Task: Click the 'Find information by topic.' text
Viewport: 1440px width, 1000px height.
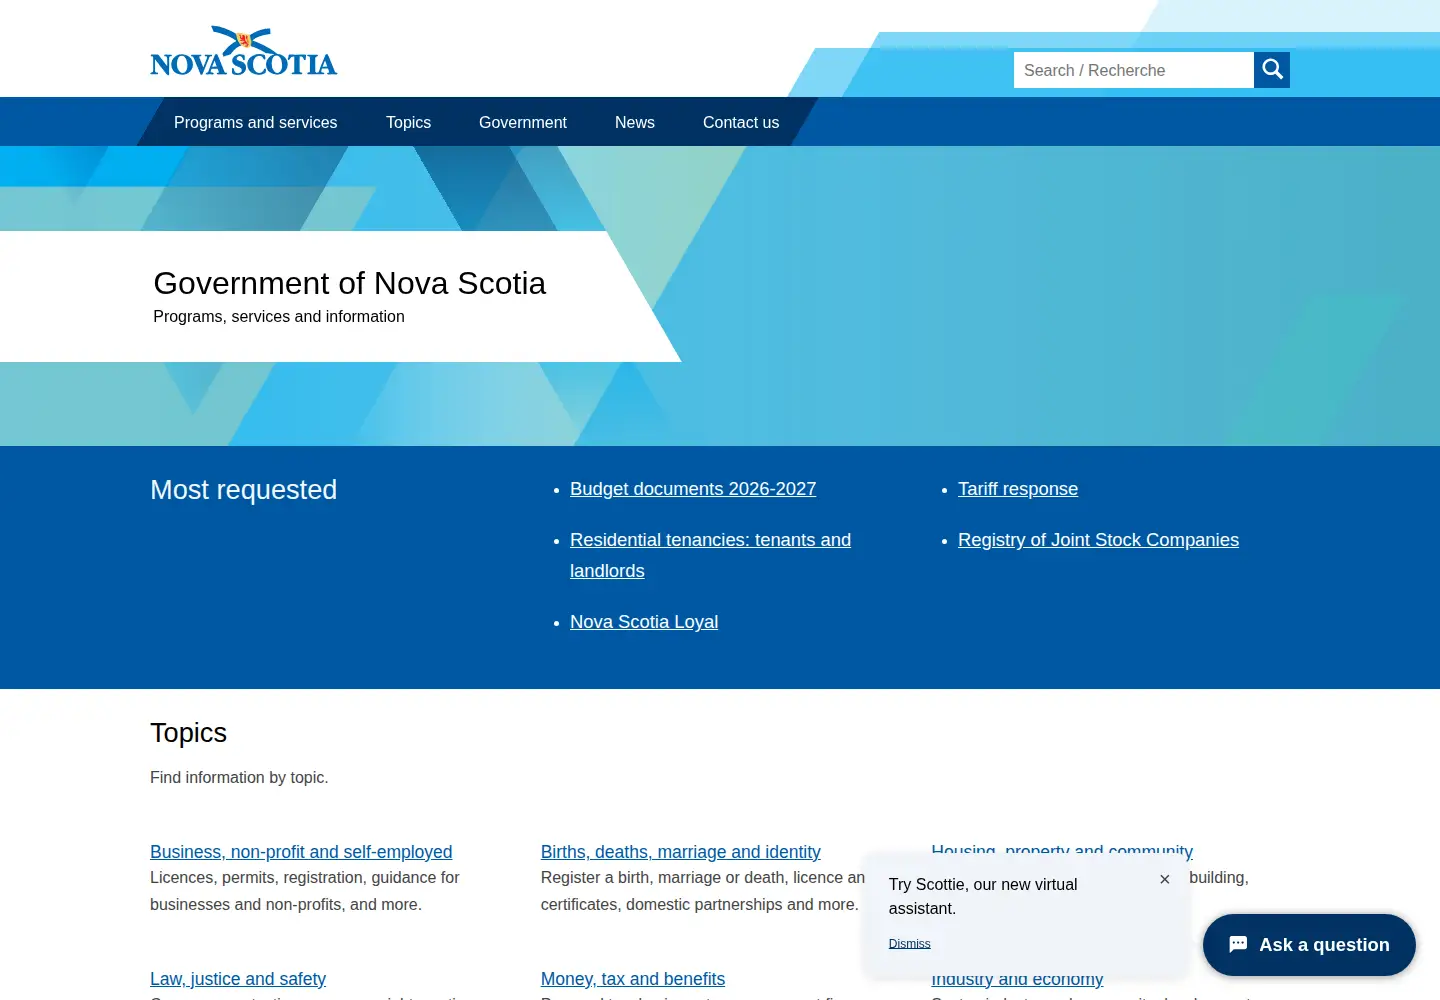Action: point(239,777)
